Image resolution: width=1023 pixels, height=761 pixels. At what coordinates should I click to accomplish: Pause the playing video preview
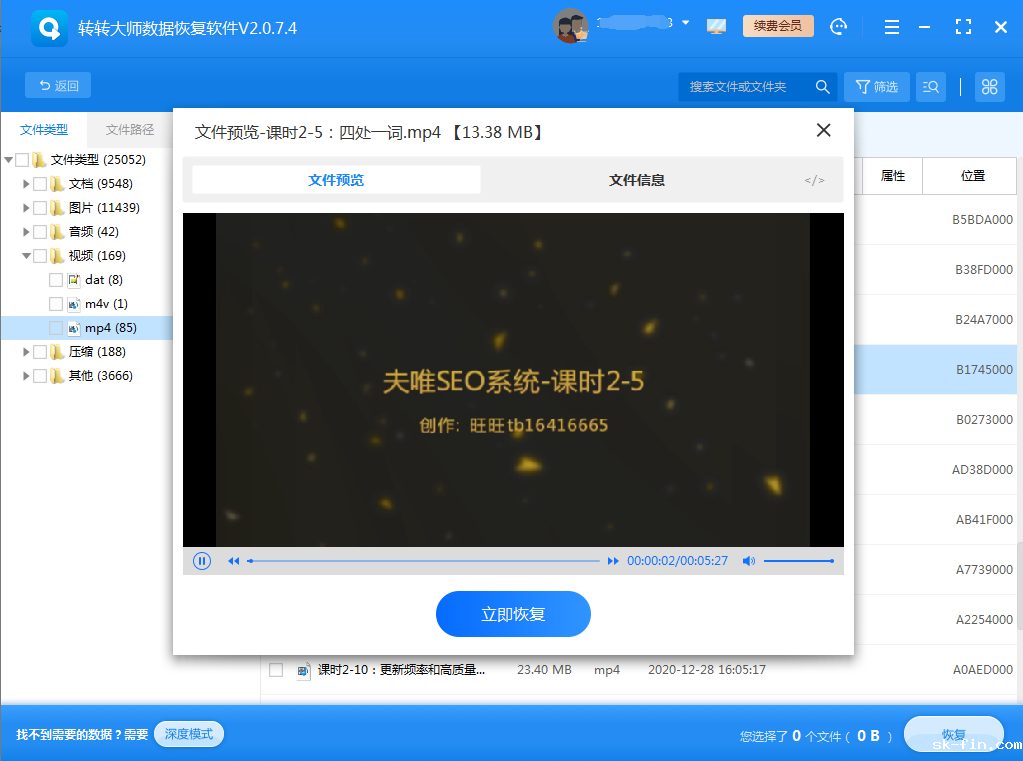[201, 561]
